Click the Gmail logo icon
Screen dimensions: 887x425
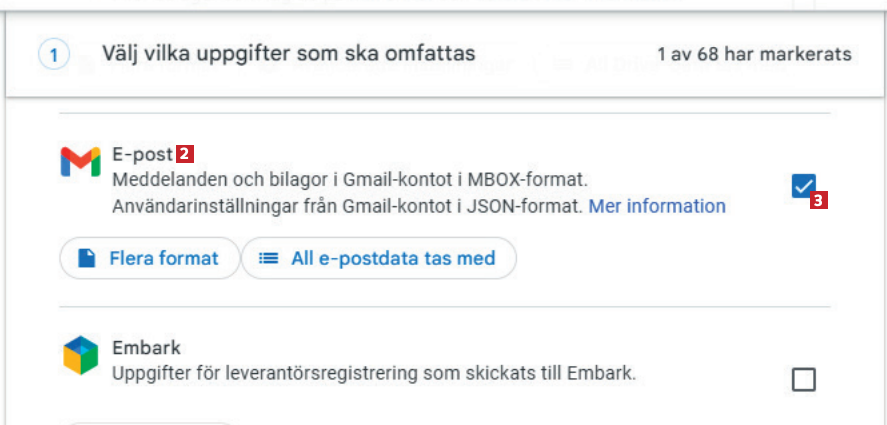[80, 161]
